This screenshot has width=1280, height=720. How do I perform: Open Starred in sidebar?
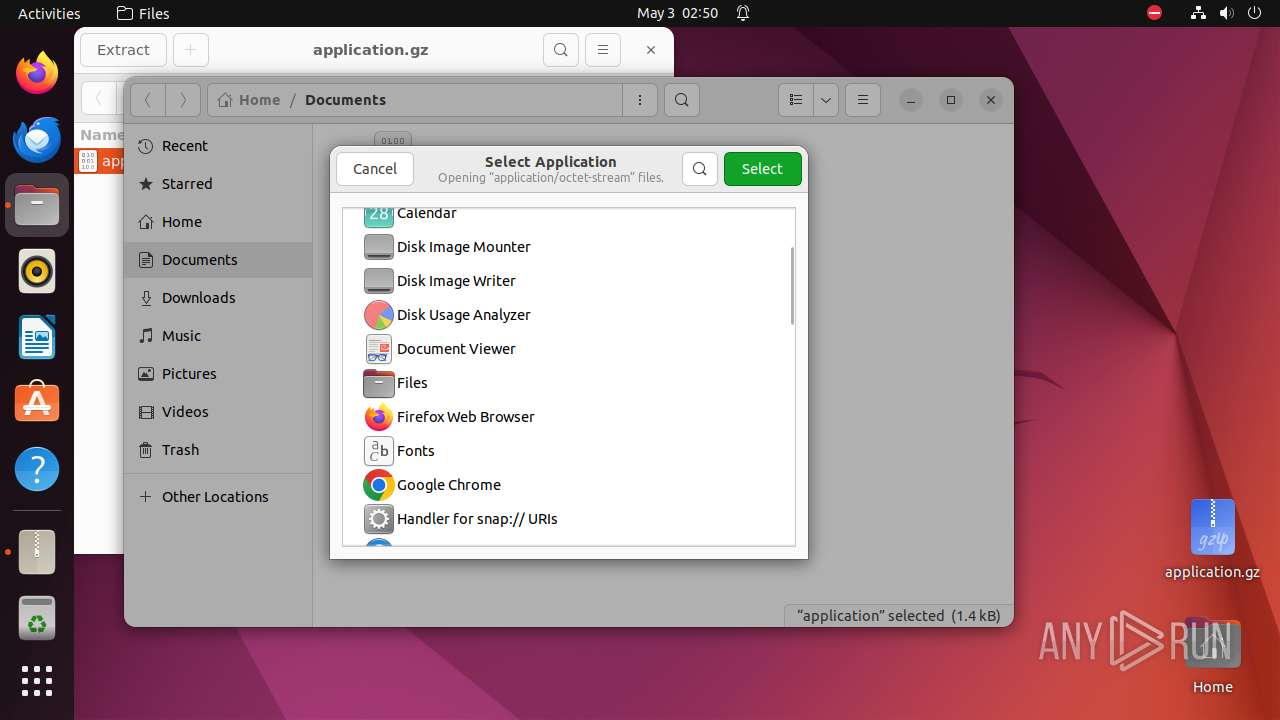click(218, 184)
